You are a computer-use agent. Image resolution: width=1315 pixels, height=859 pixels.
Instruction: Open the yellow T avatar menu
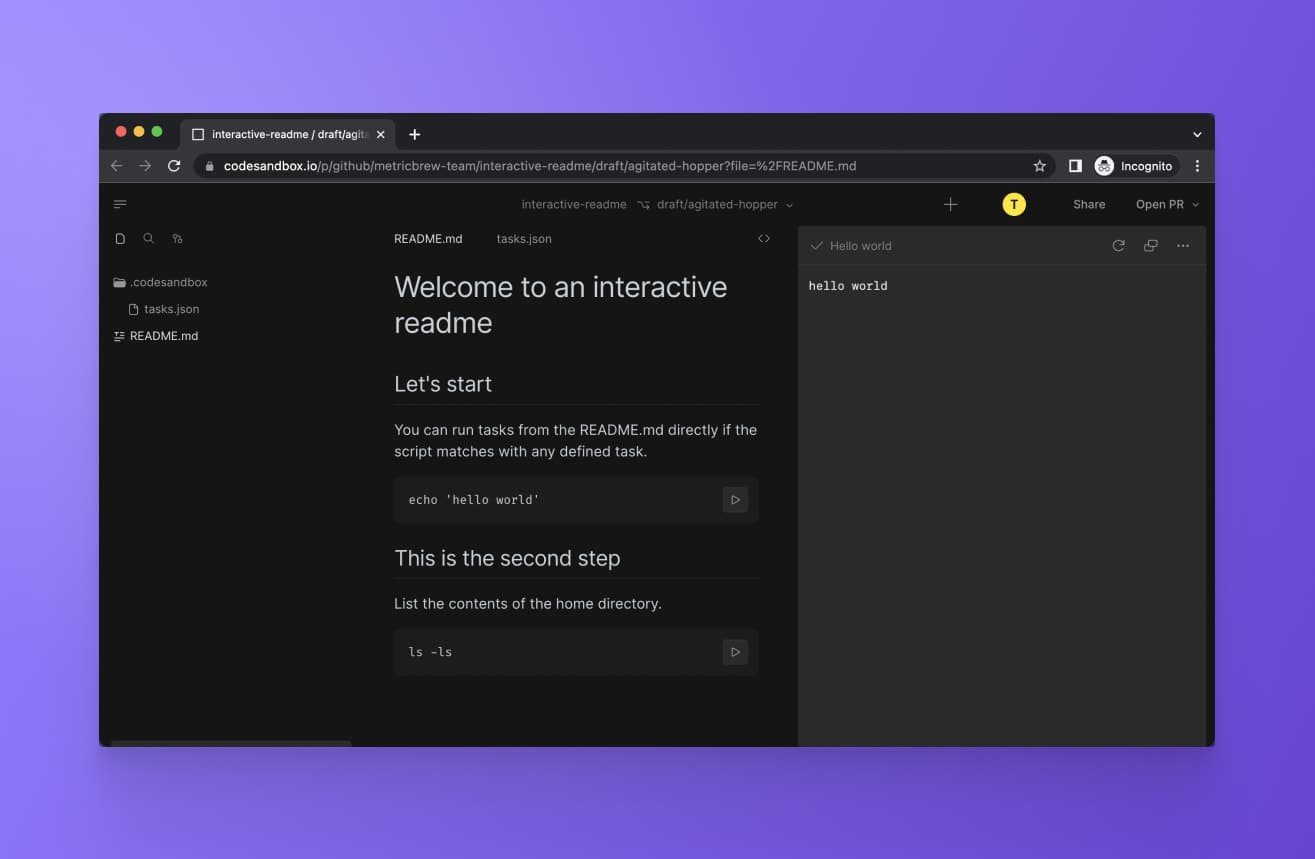point(1014,204)
